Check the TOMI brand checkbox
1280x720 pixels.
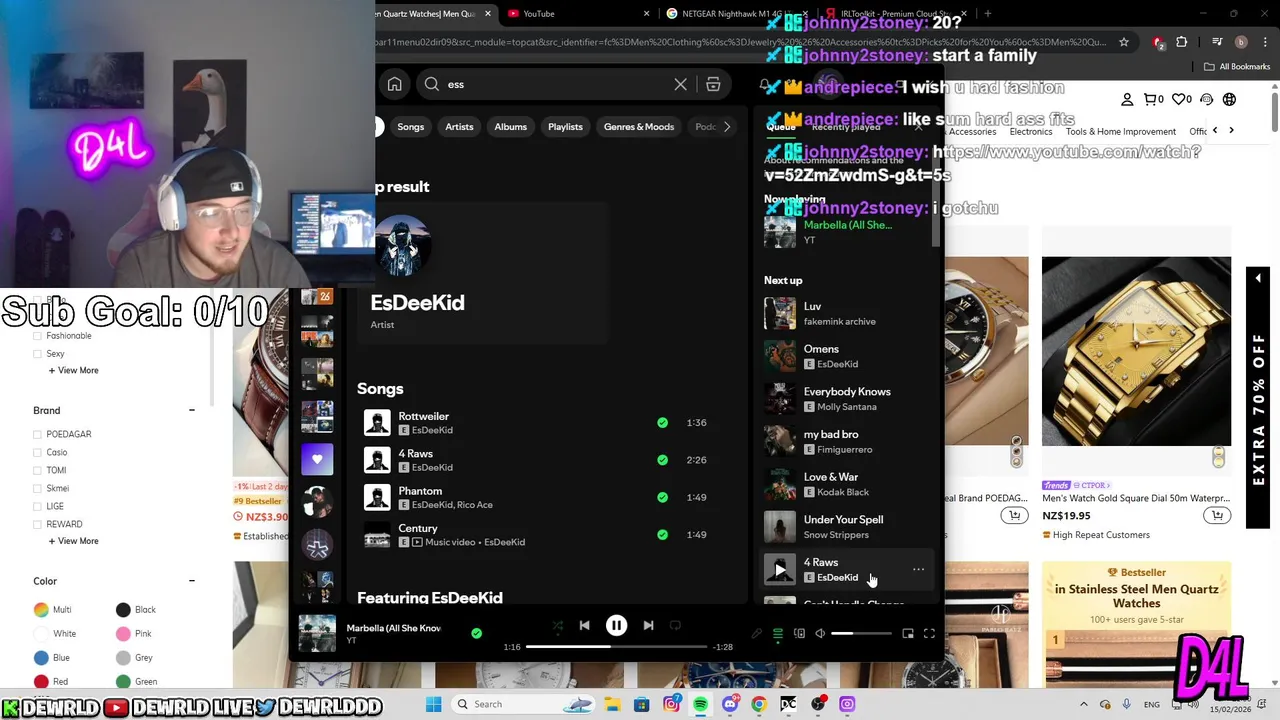coord(38,471)
